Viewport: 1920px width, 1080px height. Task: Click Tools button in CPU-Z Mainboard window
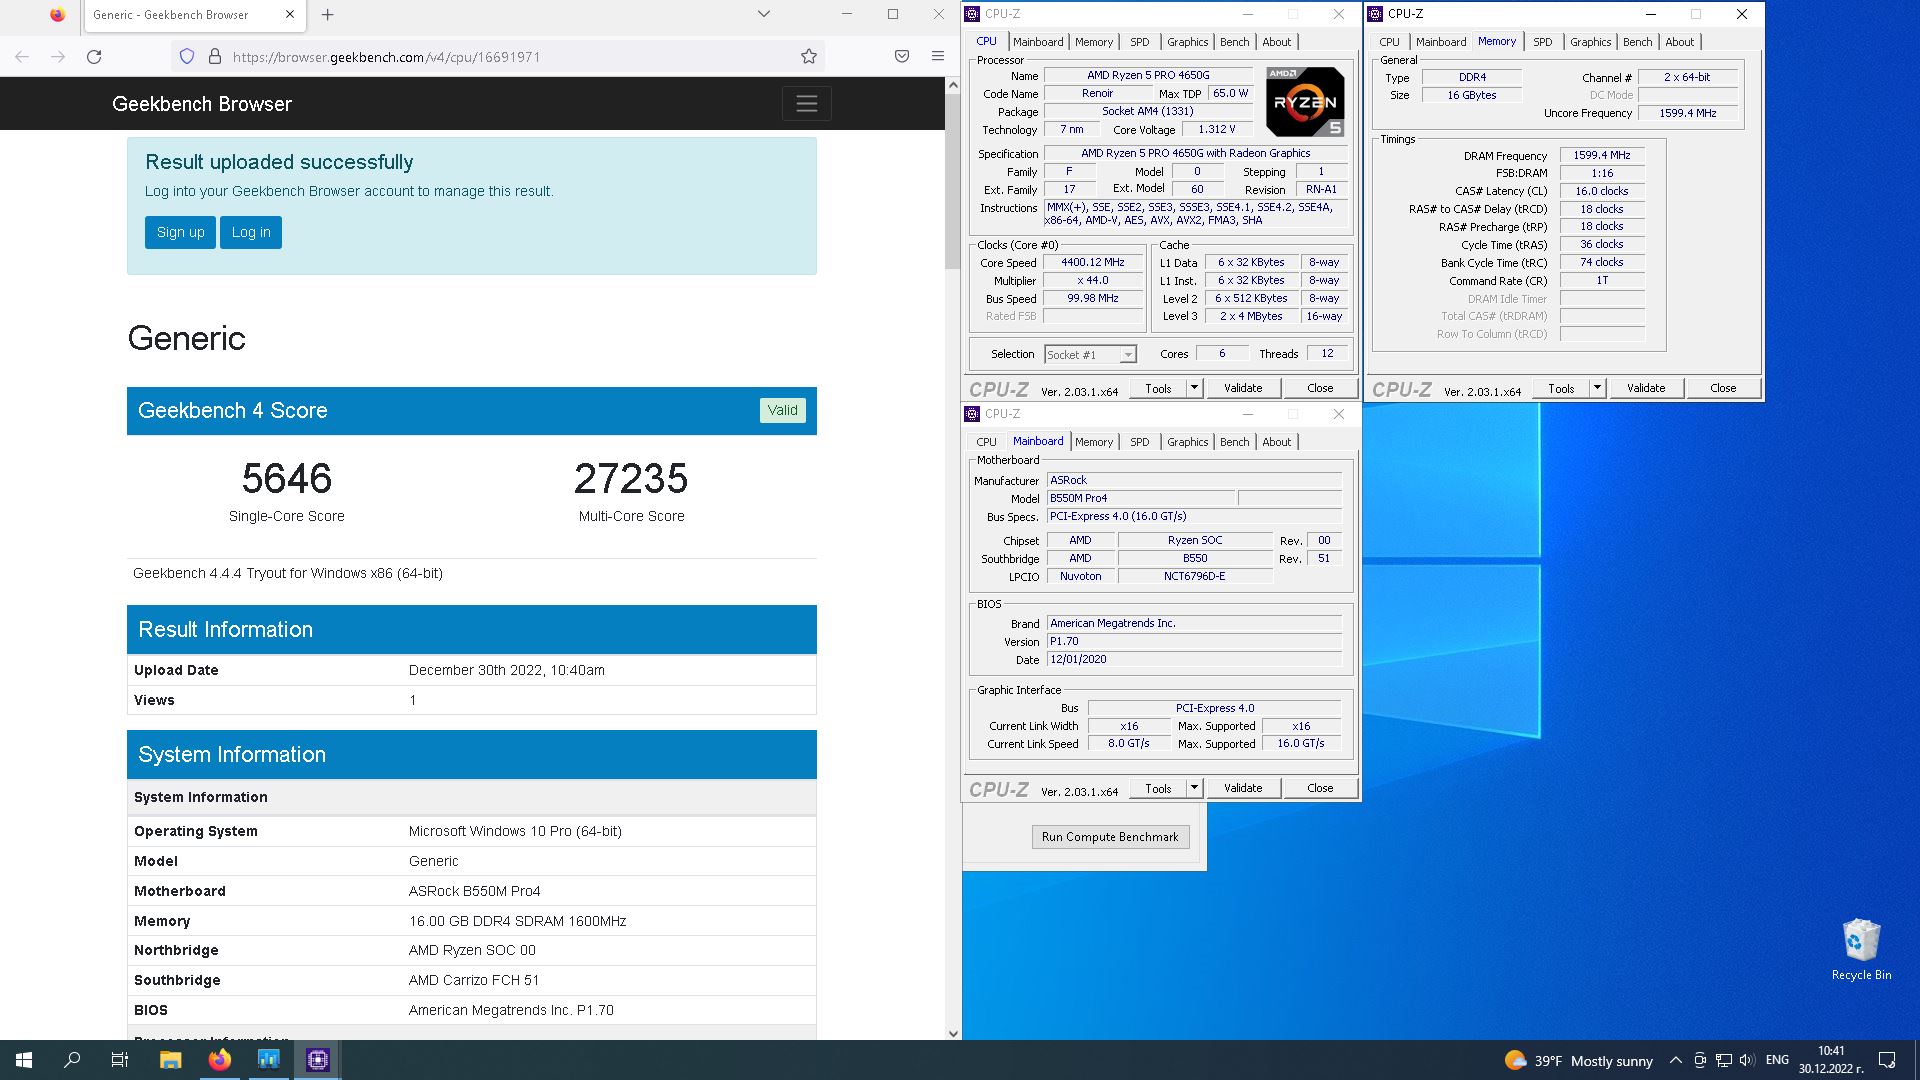tap(1158, 788)
